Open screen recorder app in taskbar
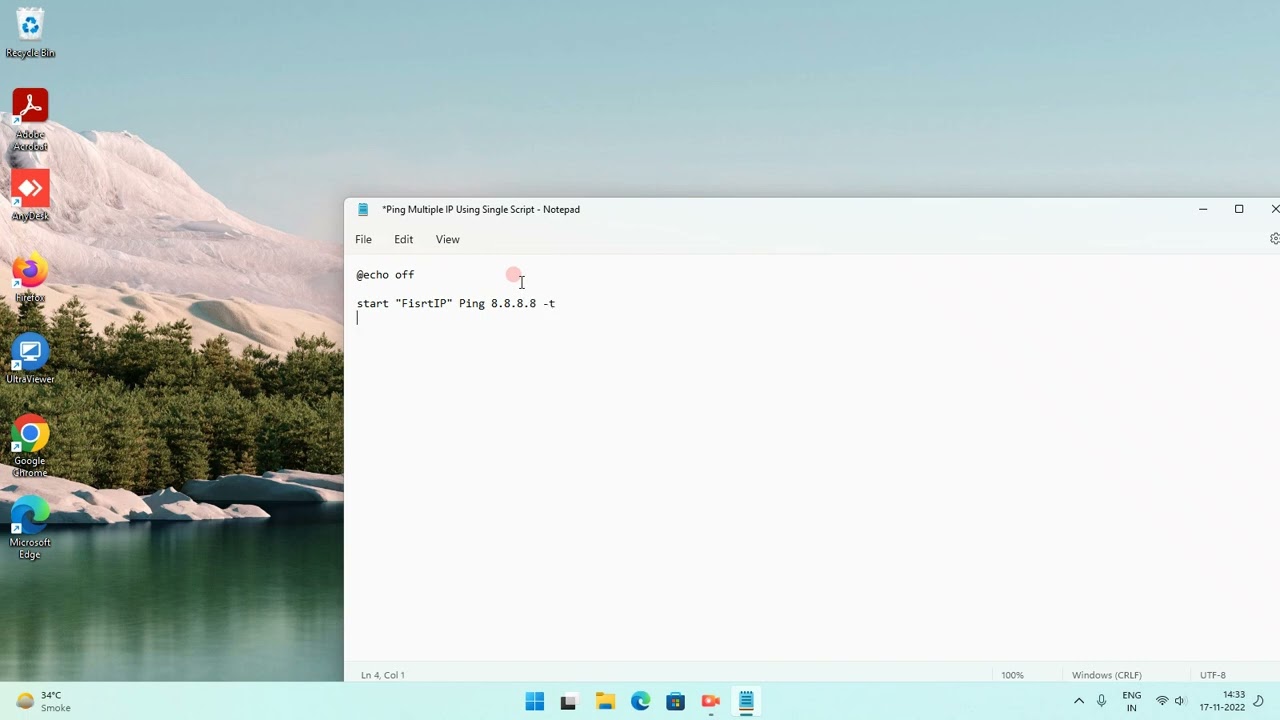 click(710, 701)
